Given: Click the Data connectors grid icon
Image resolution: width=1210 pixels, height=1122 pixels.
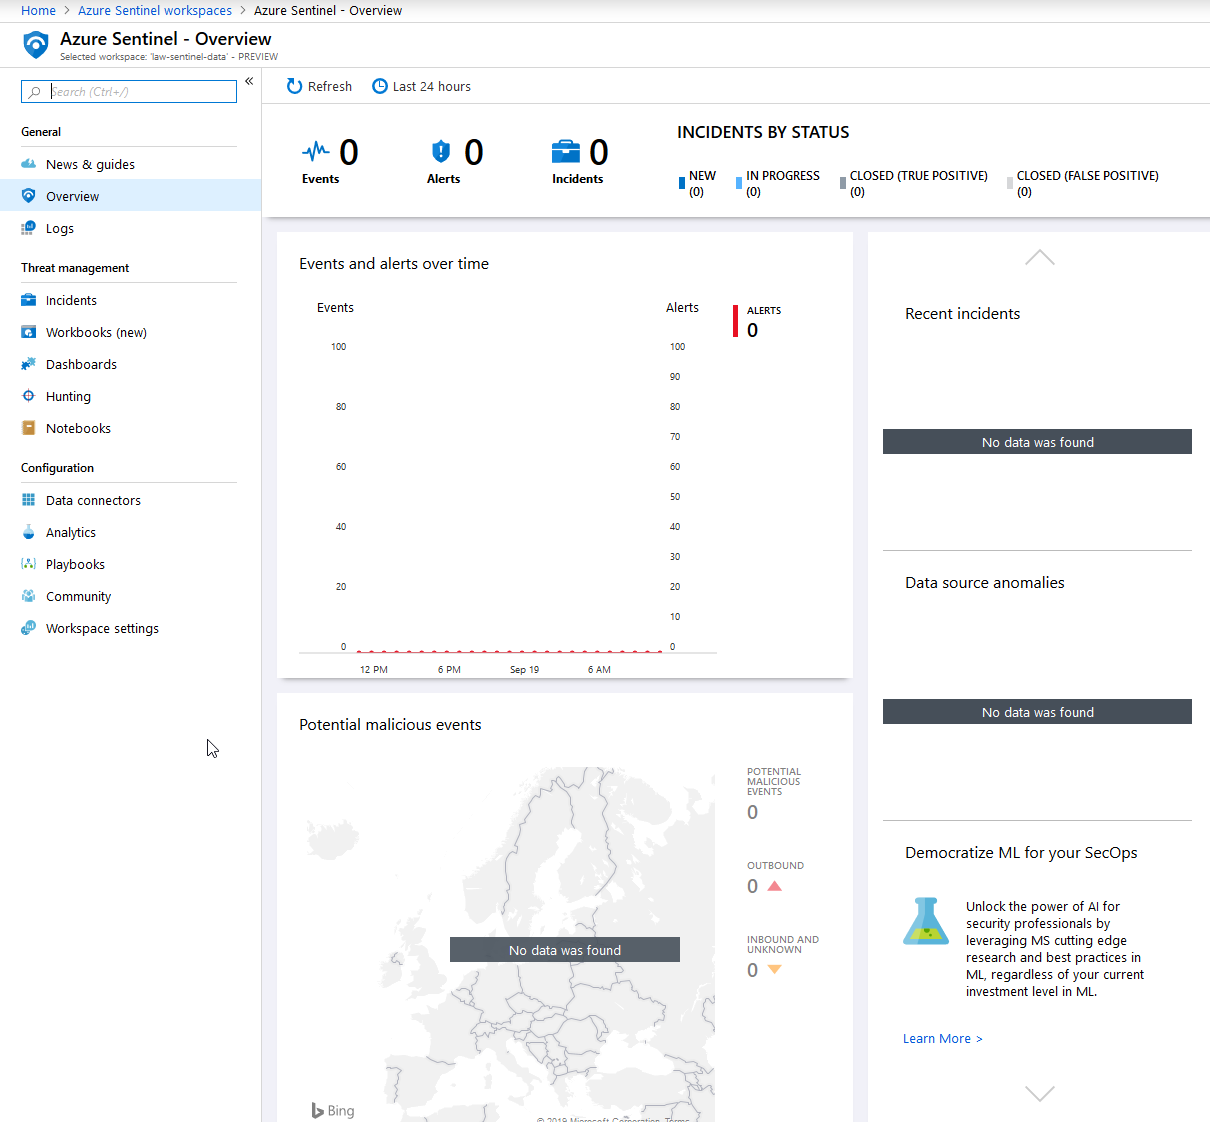Looking at the screenshot, I should [29, 500].
